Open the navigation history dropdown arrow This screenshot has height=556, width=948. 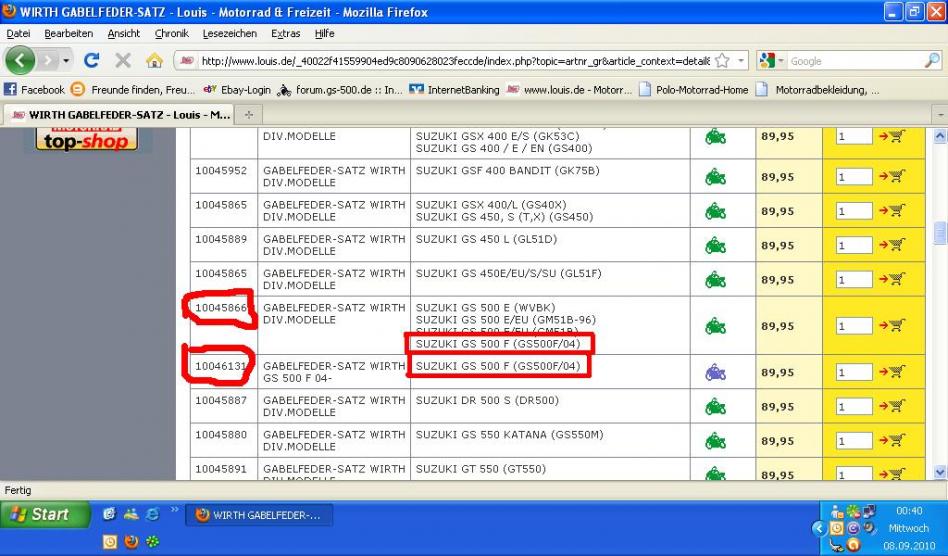65,60
